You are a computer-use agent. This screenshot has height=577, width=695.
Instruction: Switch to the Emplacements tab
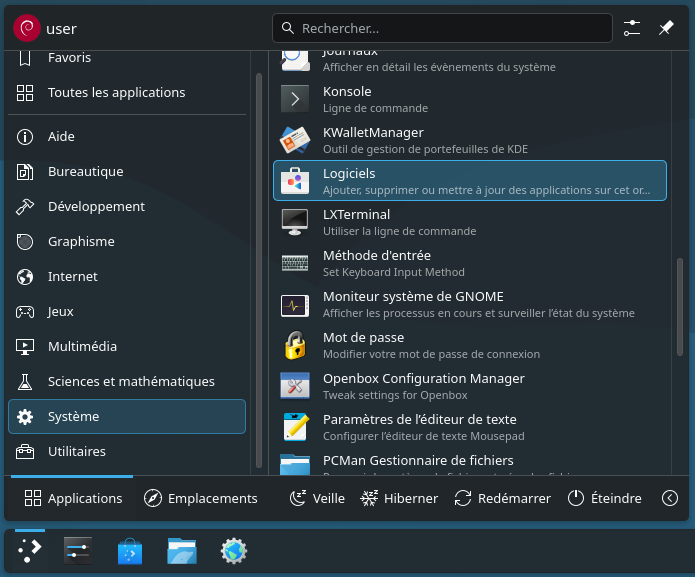(201, 498)
